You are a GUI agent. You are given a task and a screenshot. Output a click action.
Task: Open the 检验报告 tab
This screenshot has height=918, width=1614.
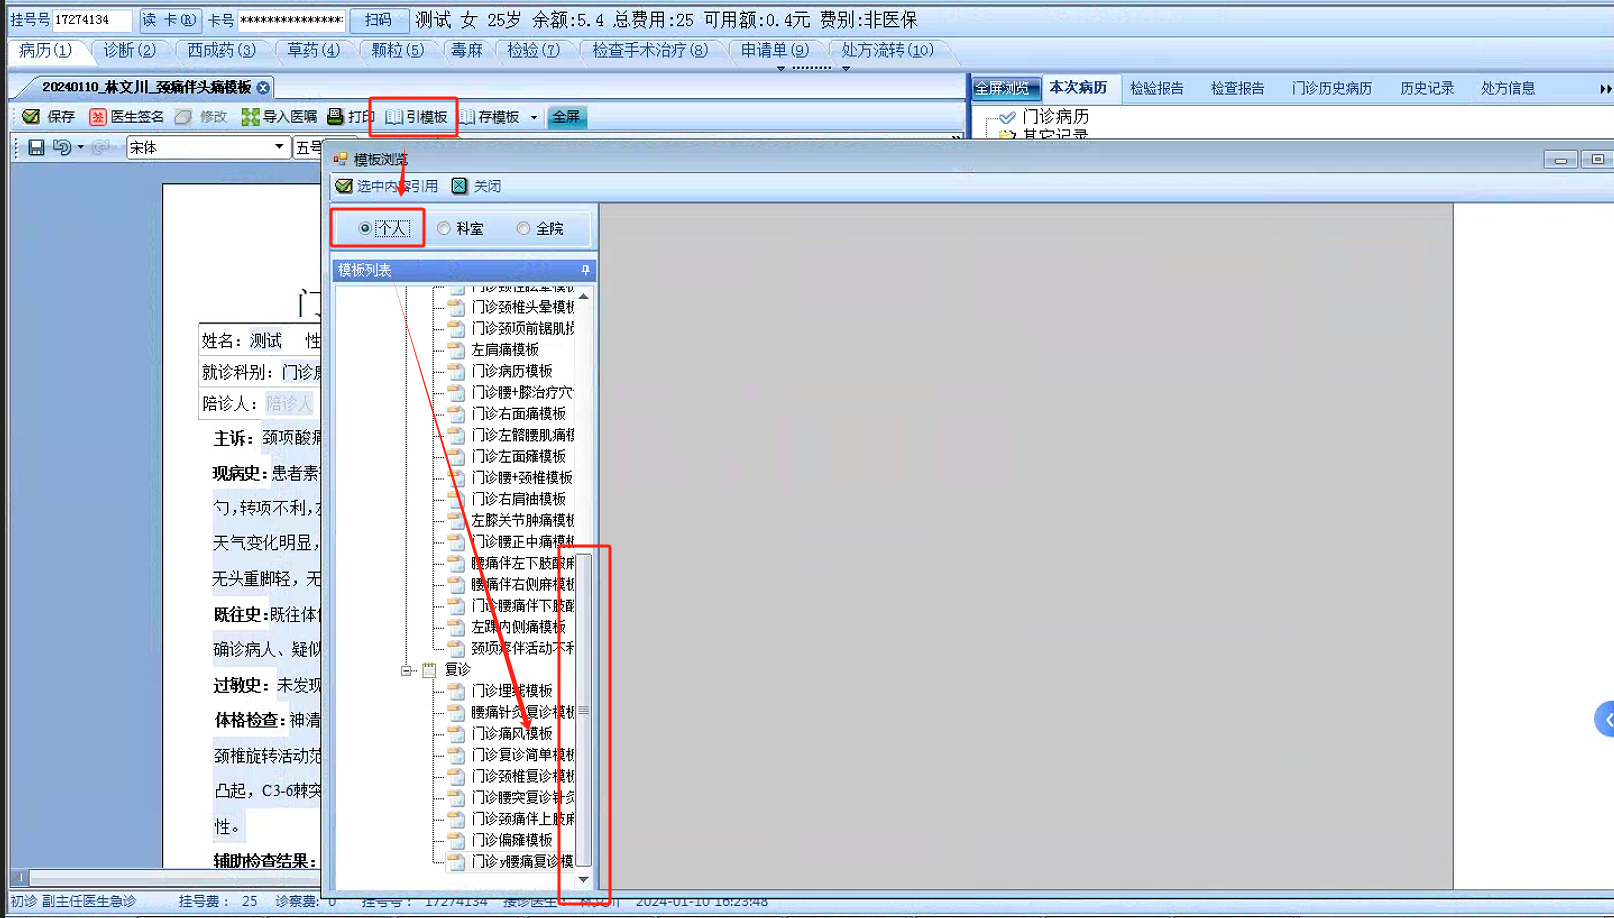(1157, 89)
